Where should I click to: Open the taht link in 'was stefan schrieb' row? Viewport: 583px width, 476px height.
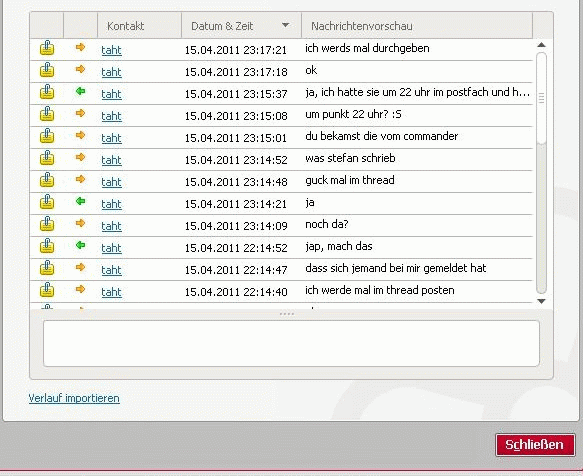(111, 160)
